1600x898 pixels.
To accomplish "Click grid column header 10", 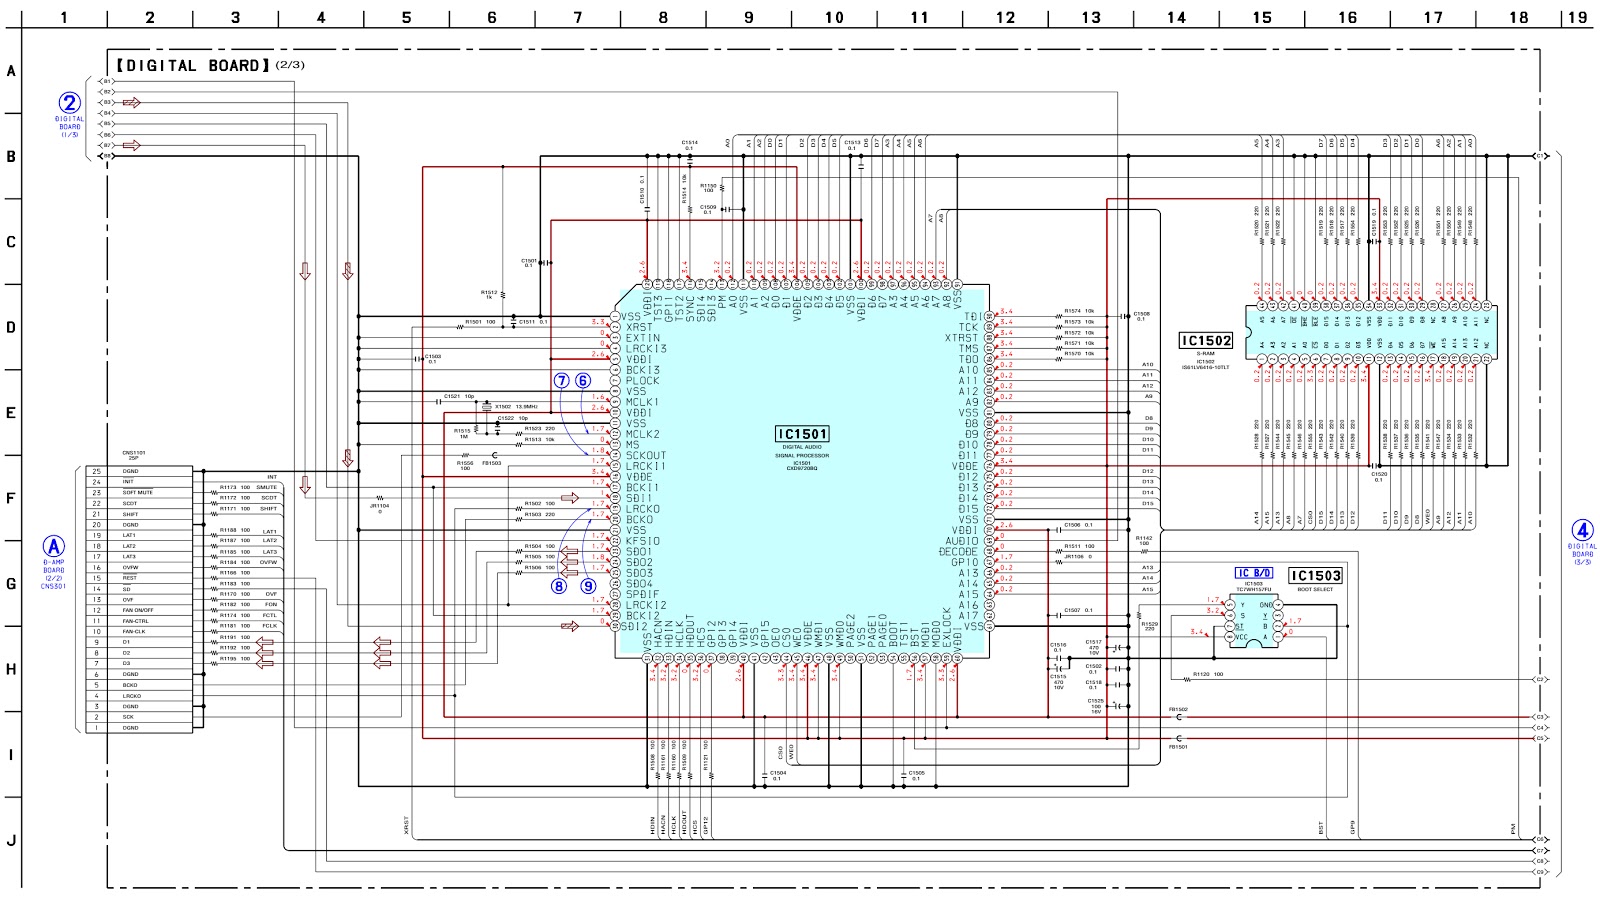I will pyautogui.click(x=834, y=17).
